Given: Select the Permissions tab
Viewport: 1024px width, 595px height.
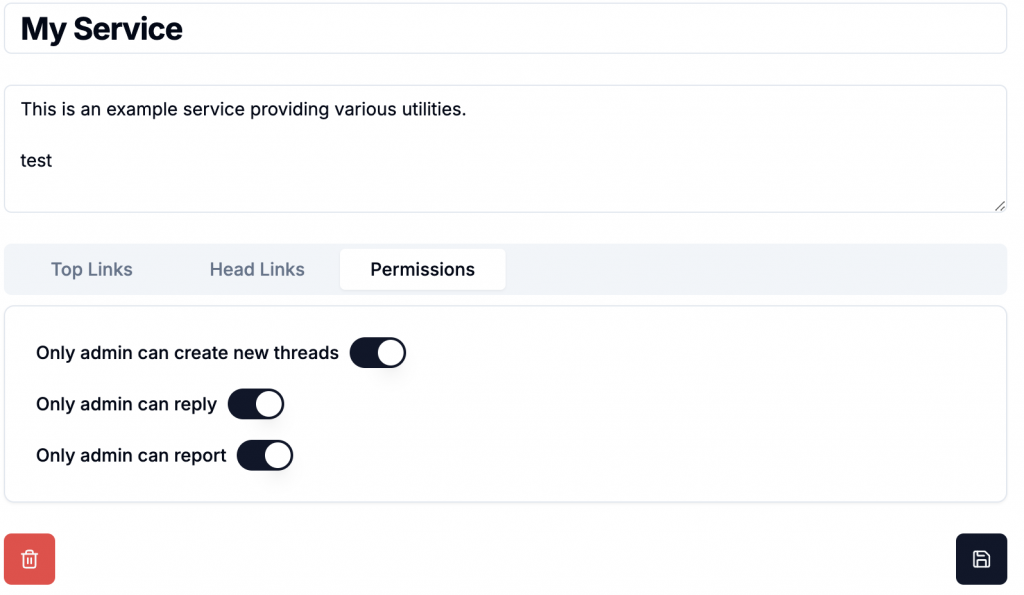Looking at the screenshot, I should click(x=422, y=269).
